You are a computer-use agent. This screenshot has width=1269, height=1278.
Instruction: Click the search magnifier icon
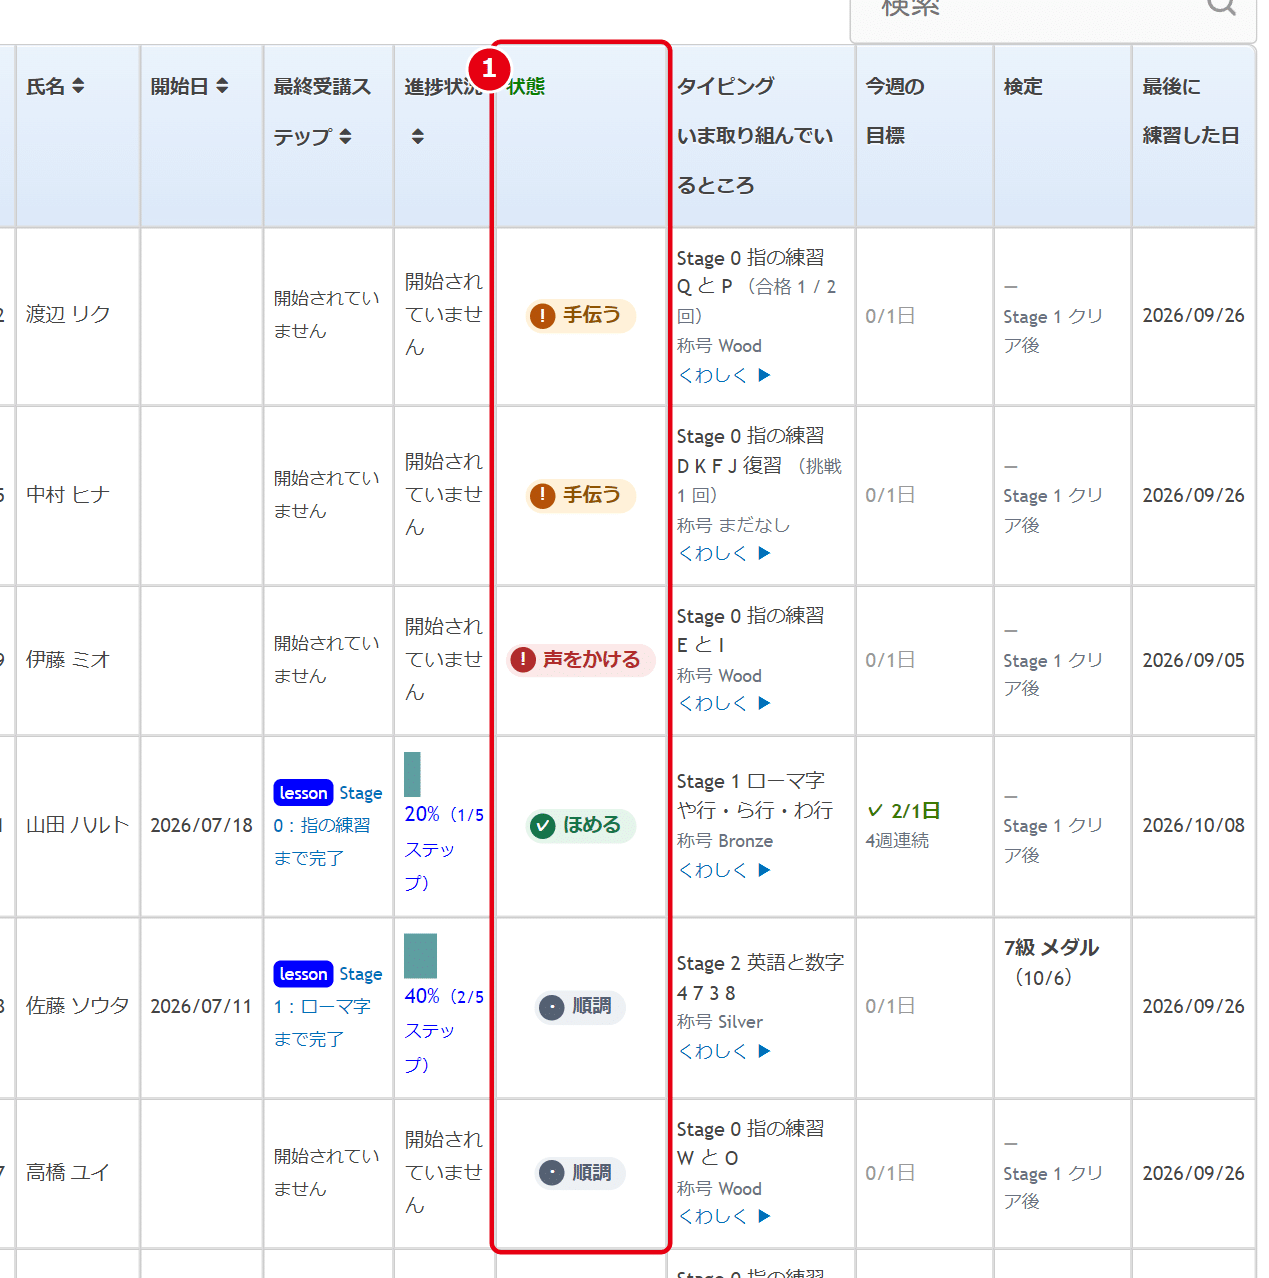click(x=1221, y=7)
